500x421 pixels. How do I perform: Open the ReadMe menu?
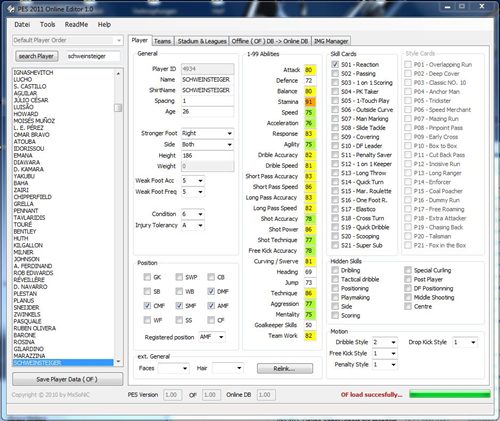pos(76,24)
